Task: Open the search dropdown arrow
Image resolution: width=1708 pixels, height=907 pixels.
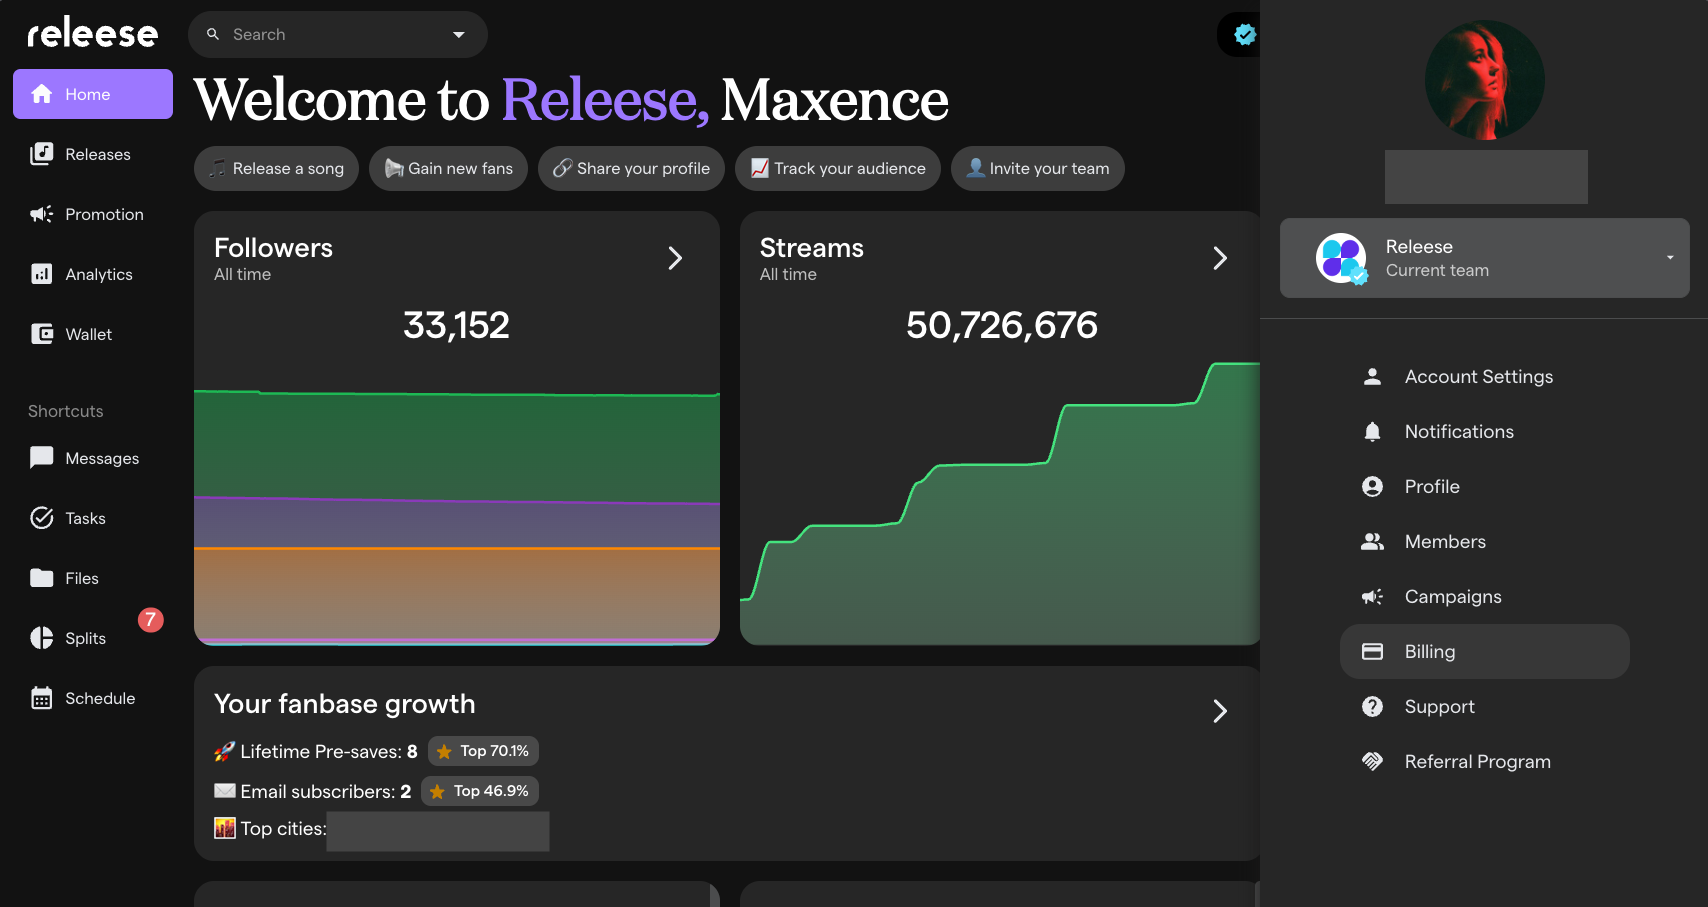Action: 459,34
